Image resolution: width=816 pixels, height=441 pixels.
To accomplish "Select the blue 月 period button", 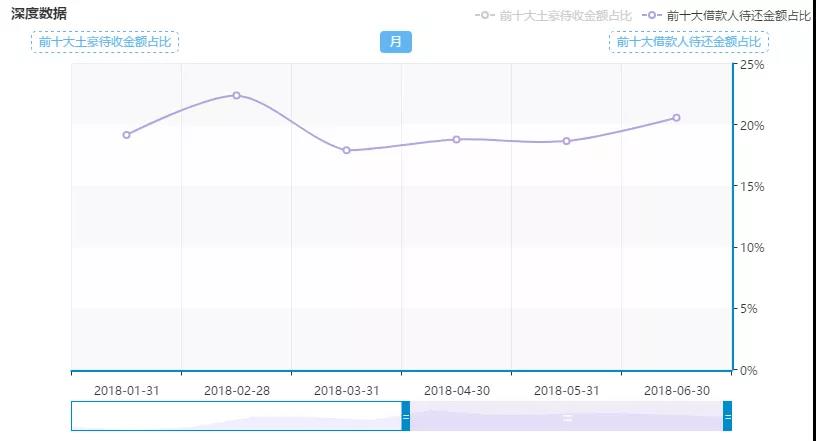I will point(396,42).
